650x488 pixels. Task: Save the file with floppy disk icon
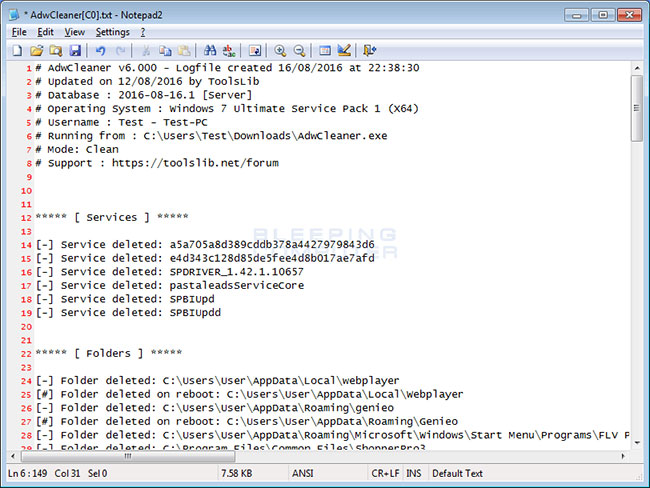point(75,51)
